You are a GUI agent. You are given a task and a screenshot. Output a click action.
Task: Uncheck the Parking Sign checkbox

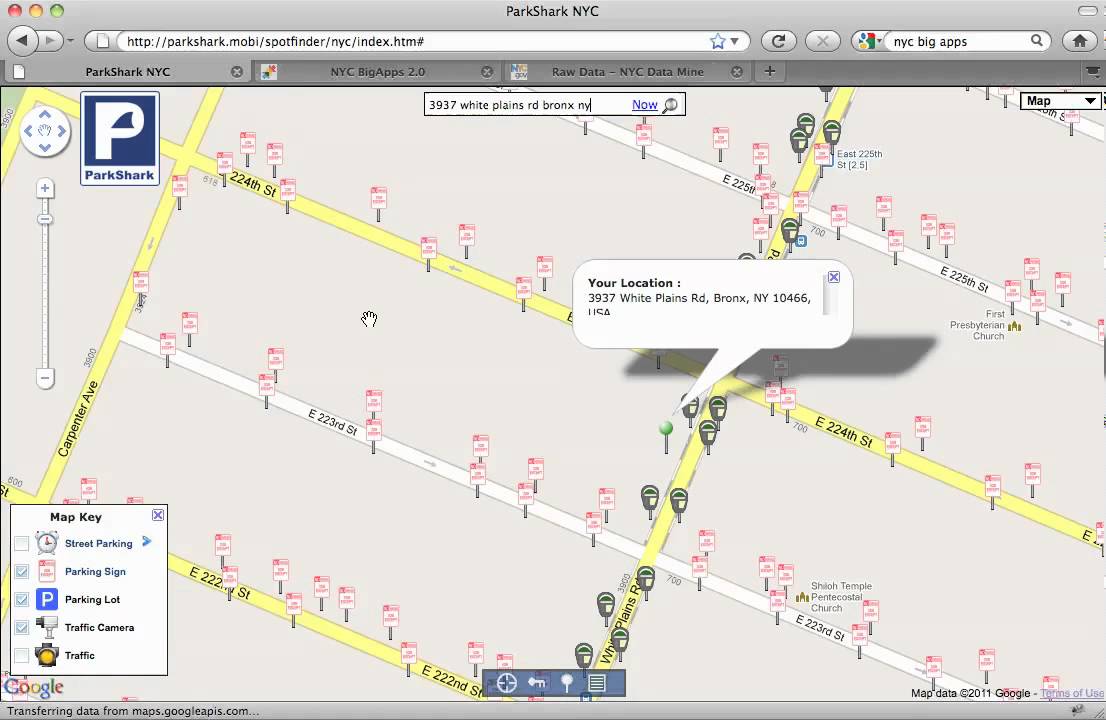click(22, 571)
